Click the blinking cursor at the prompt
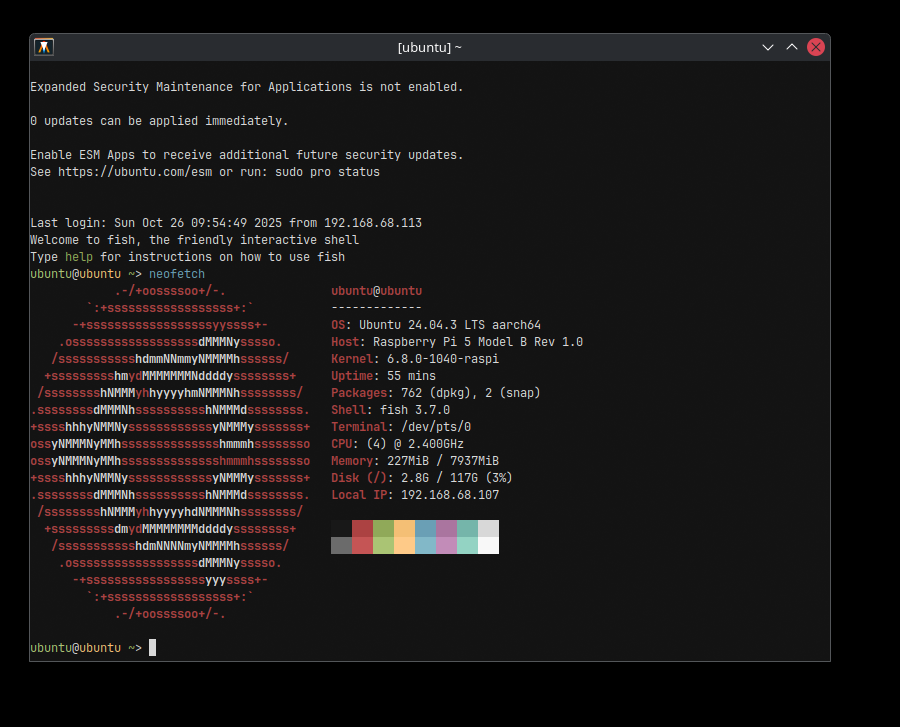Viewport: 900px width, 727px height. (153, 648)
